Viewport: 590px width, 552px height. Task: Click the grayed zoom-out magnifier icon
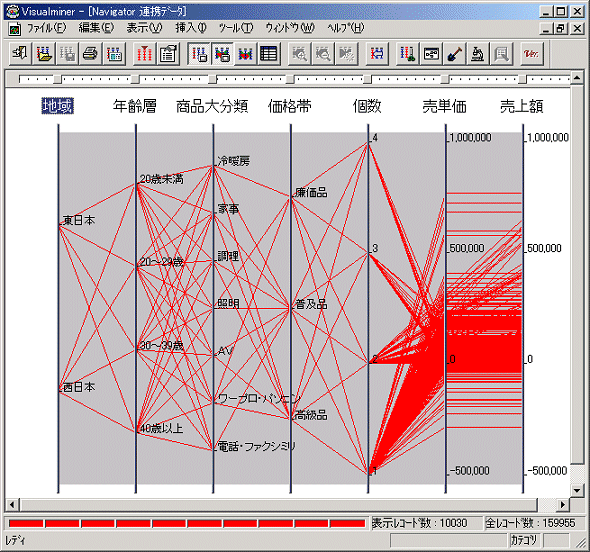click(323, 54)
